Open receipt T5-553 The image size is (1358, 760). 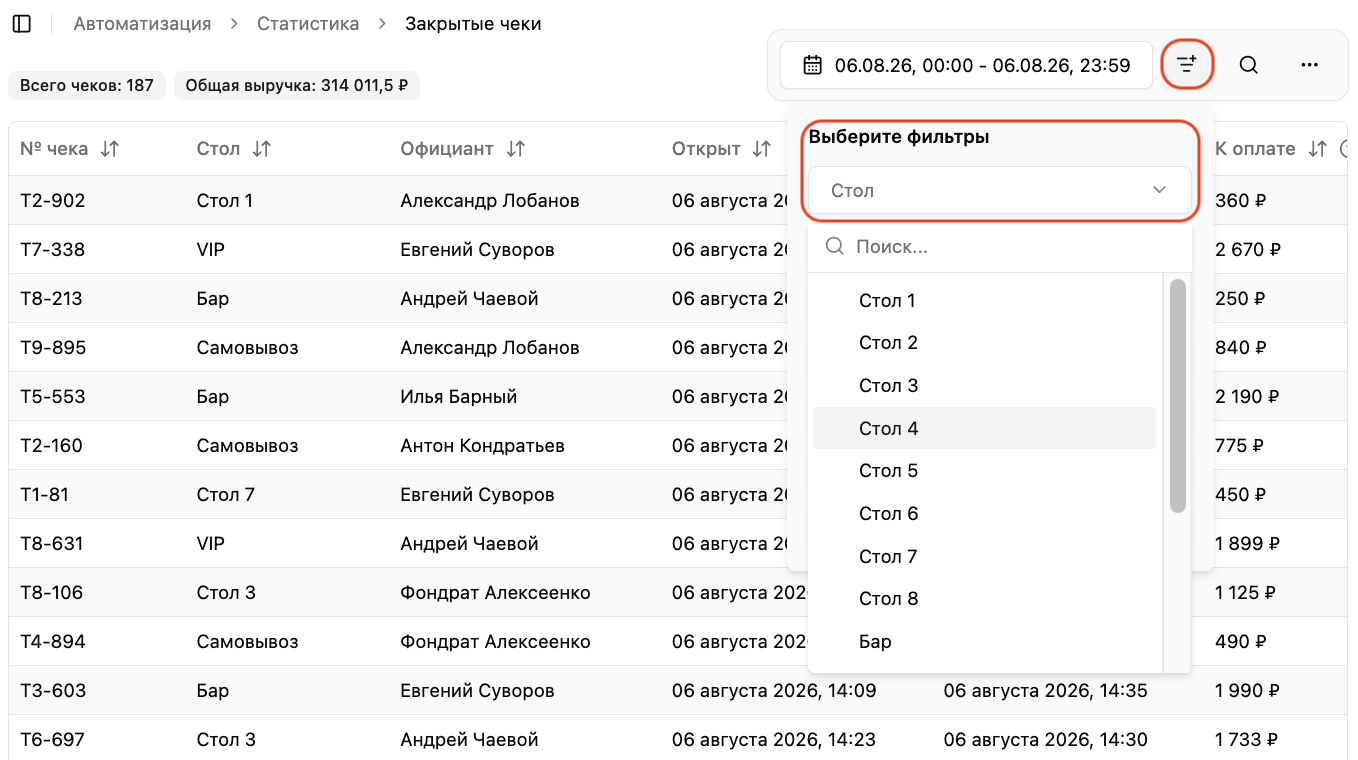(x=53, y=397)
